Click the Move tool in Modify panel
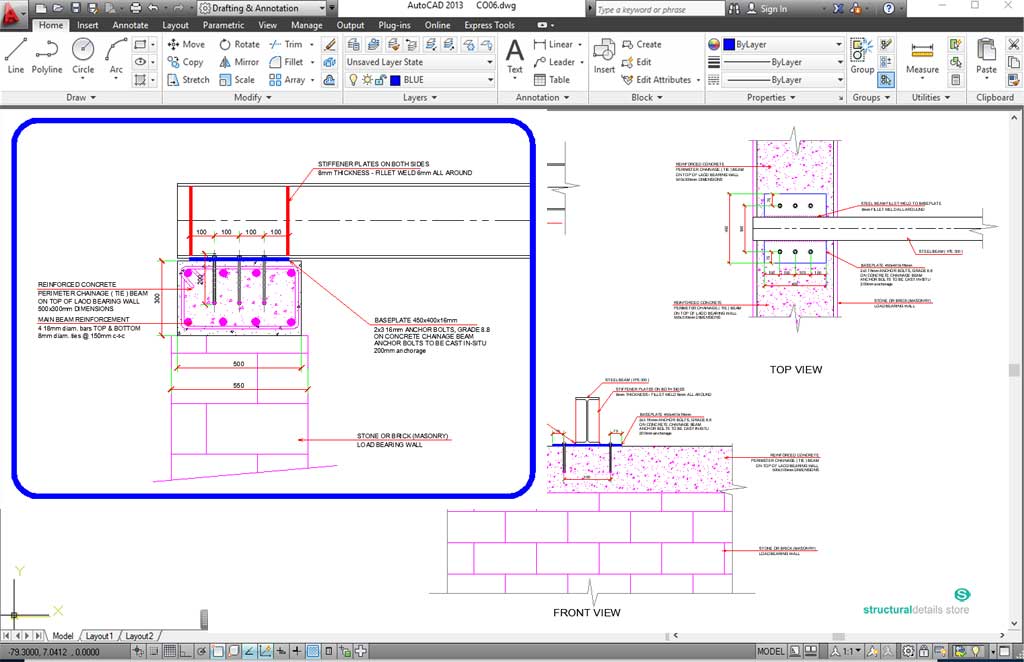Image resolution: width=1024 pixels, height=662 pixels. tap(186, 44)
